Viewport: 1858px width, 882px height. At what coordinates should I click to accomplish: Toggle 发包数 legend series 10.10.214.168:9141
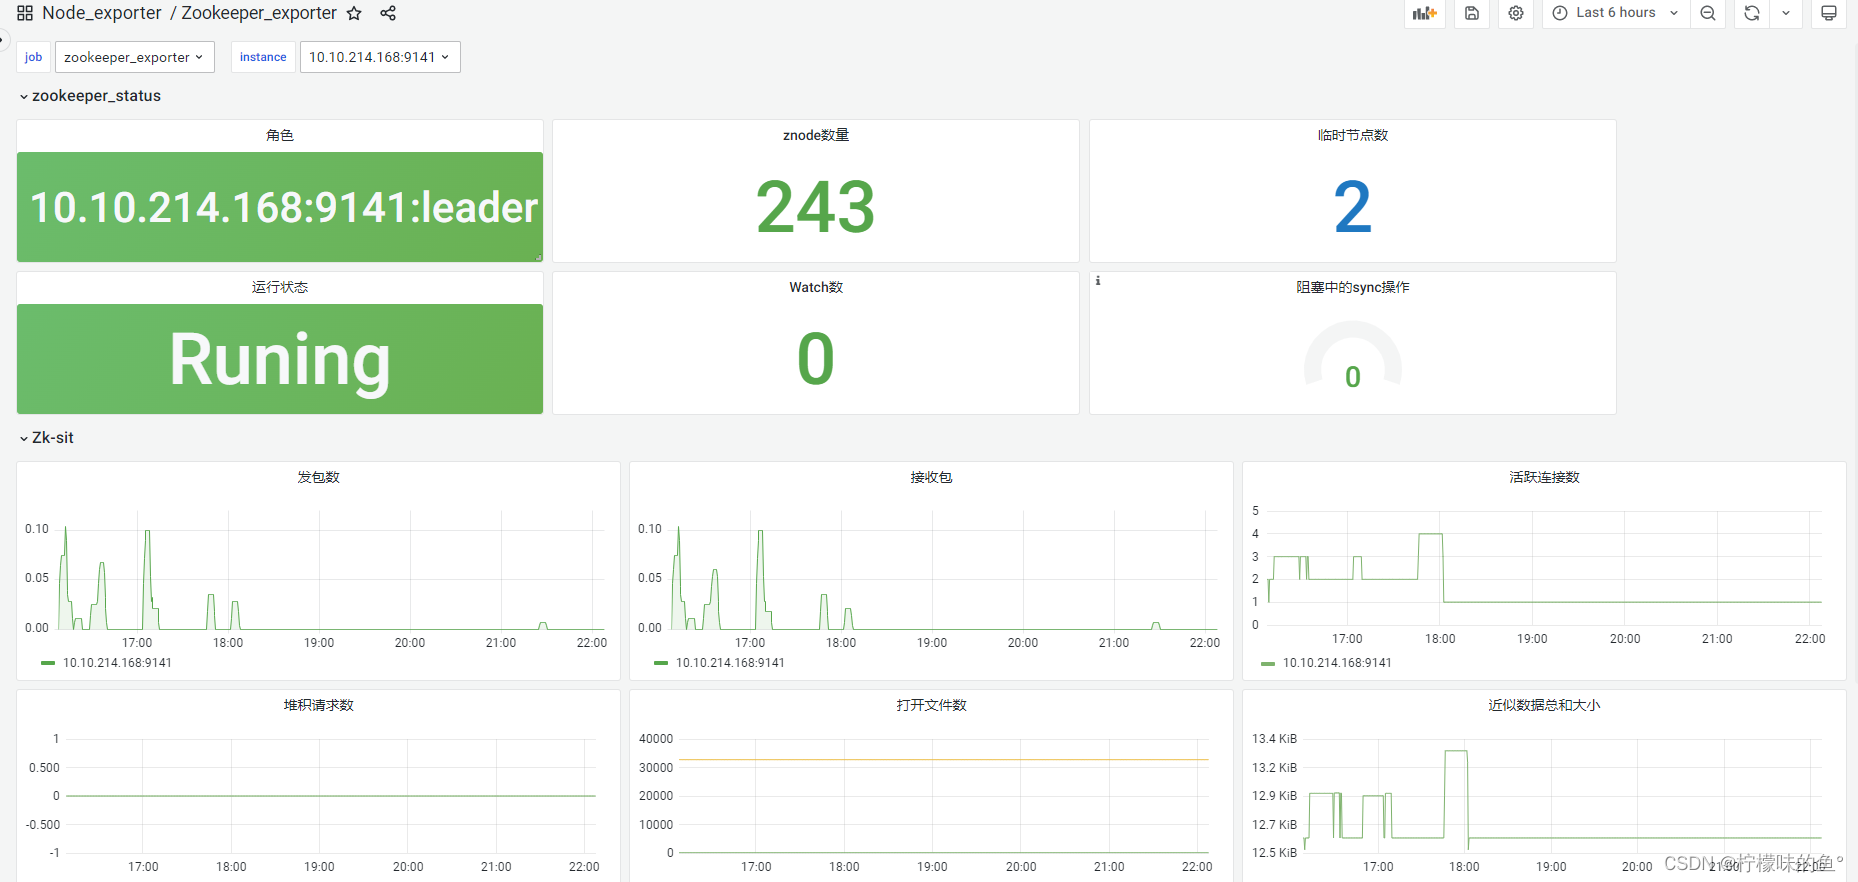coord(117,663)
